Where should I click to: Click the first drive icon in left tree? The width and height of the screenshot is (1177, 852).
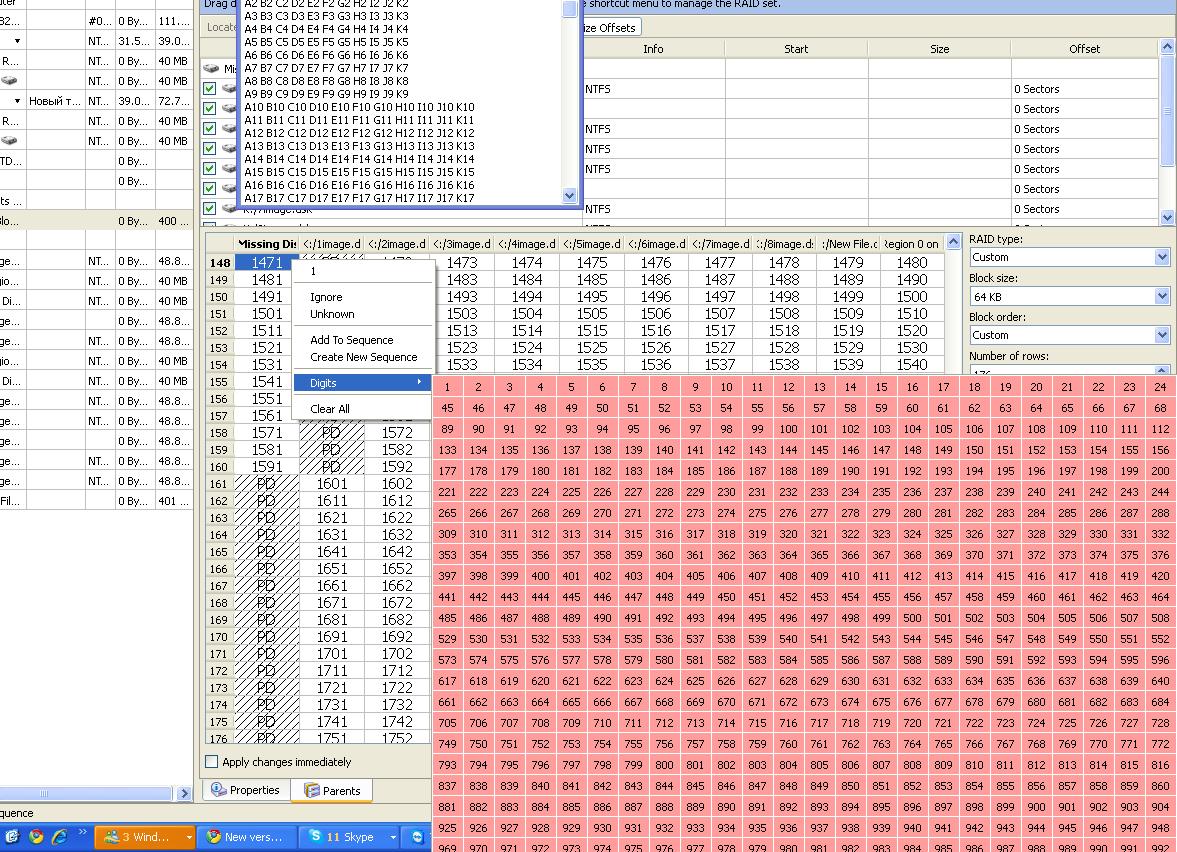pyautogui.click(x=9, y=80)
